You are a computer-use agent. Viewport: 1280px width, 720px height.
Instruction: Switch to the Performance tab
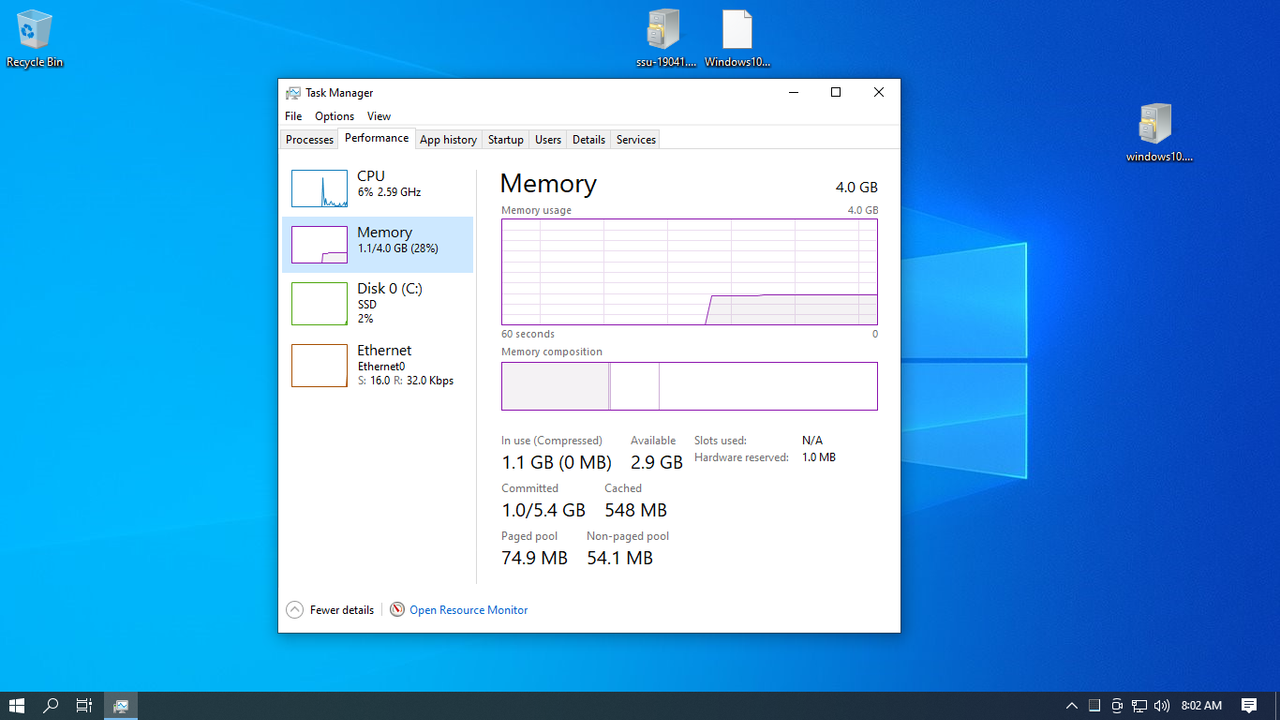coord(377,138)
